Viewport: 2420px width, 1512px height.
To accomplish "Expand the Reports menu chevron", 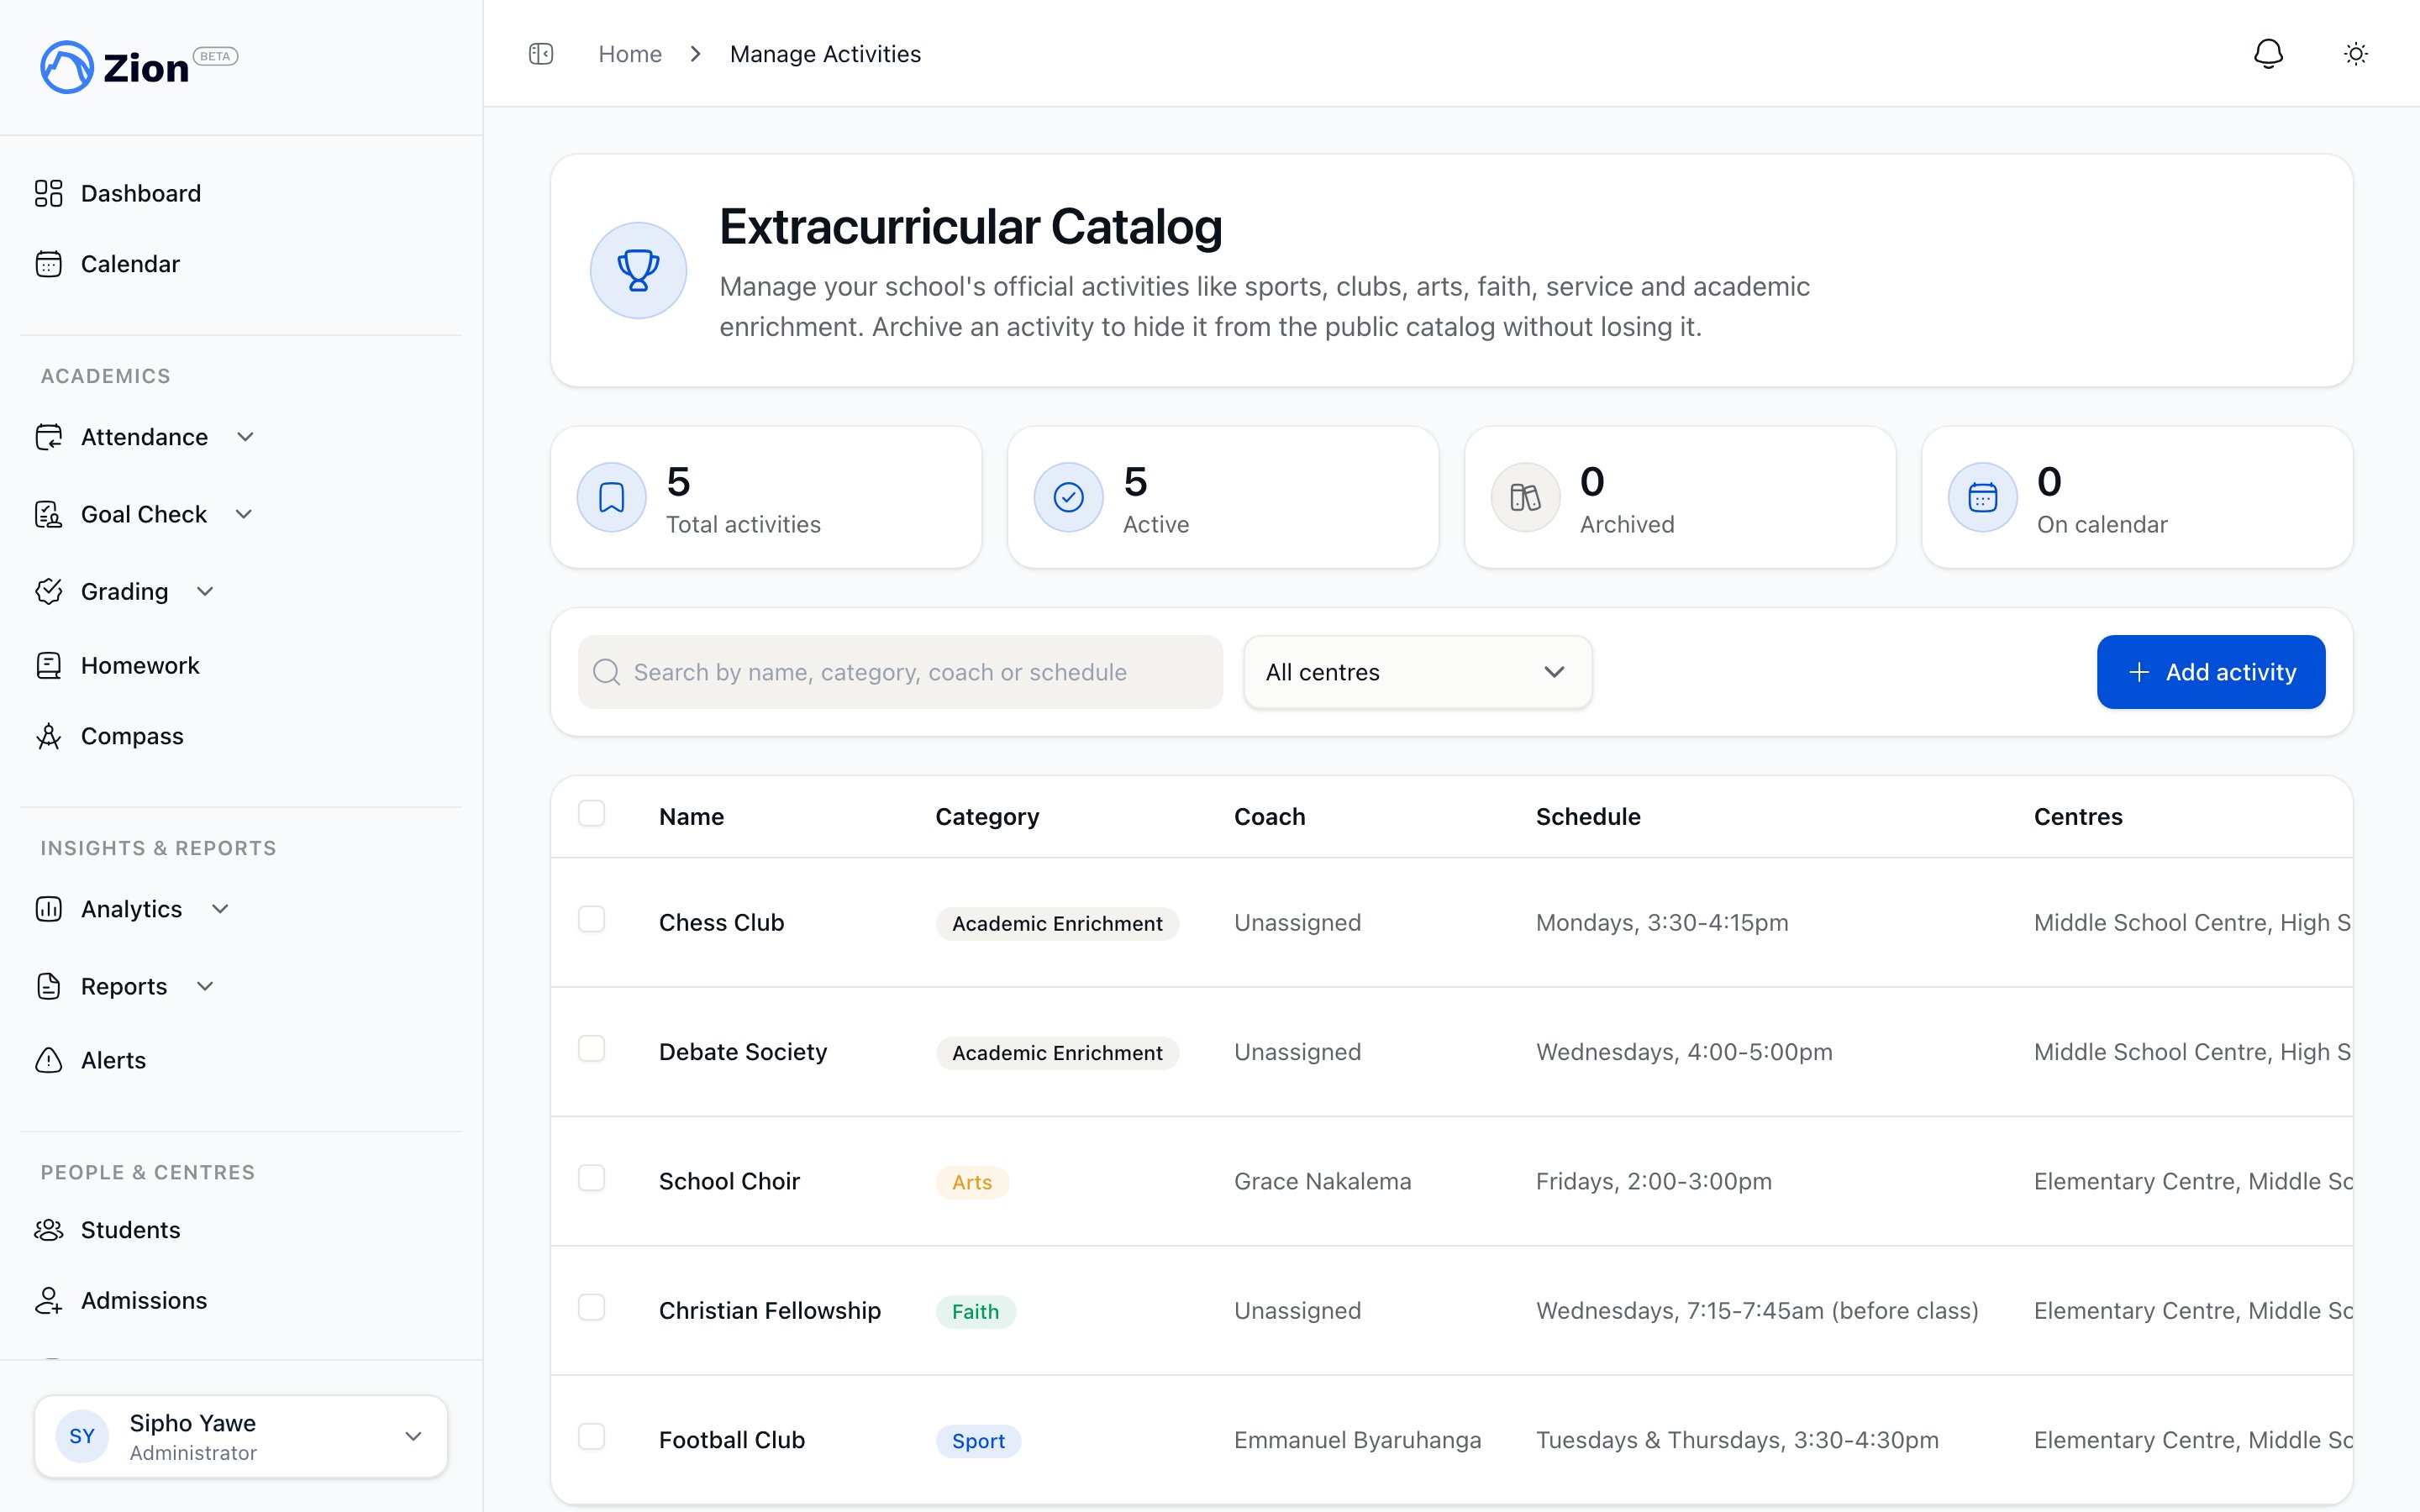I will pyautogui.click(x=205, y=986).
